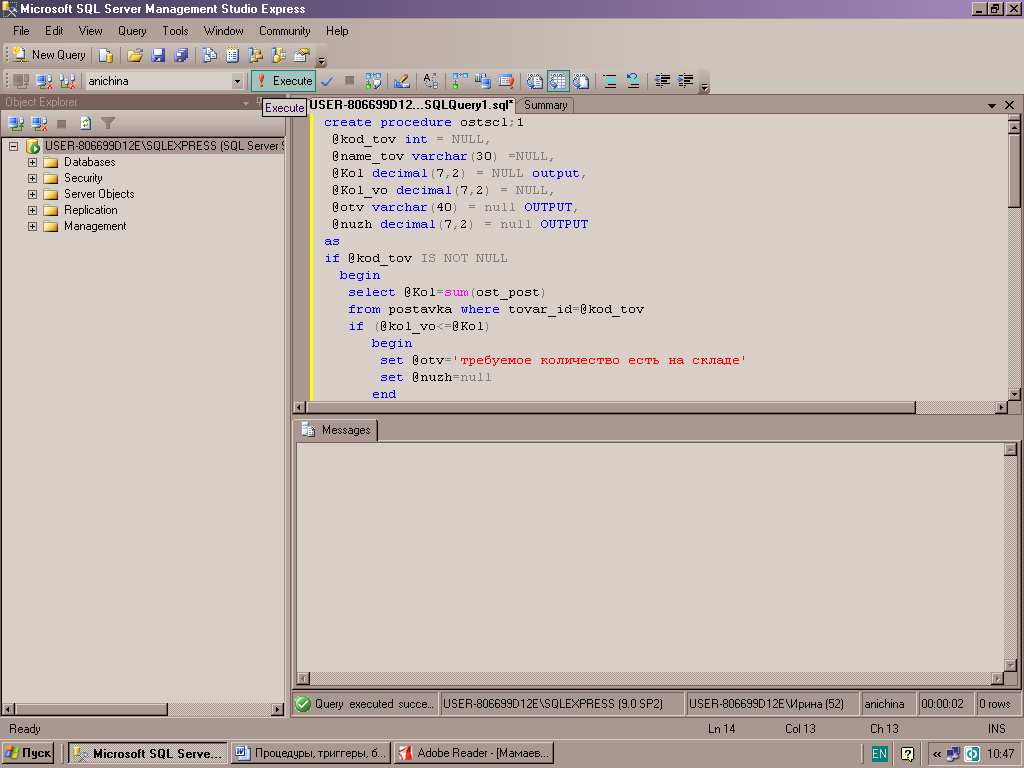This screenshot has height=768, width=1024.
Task: Open the View menu
Action: click(x=90, y=31)
